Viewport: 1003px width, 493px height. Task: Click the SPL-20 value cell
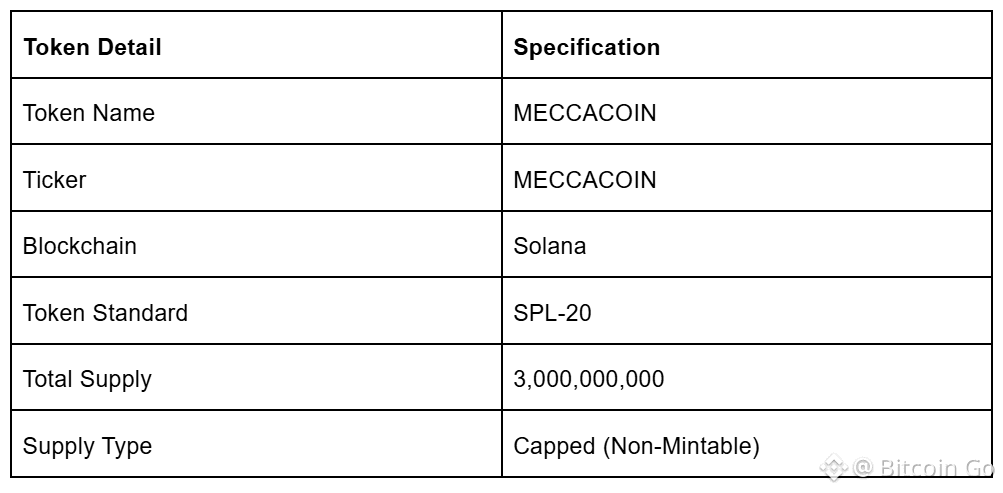(552, 313)
